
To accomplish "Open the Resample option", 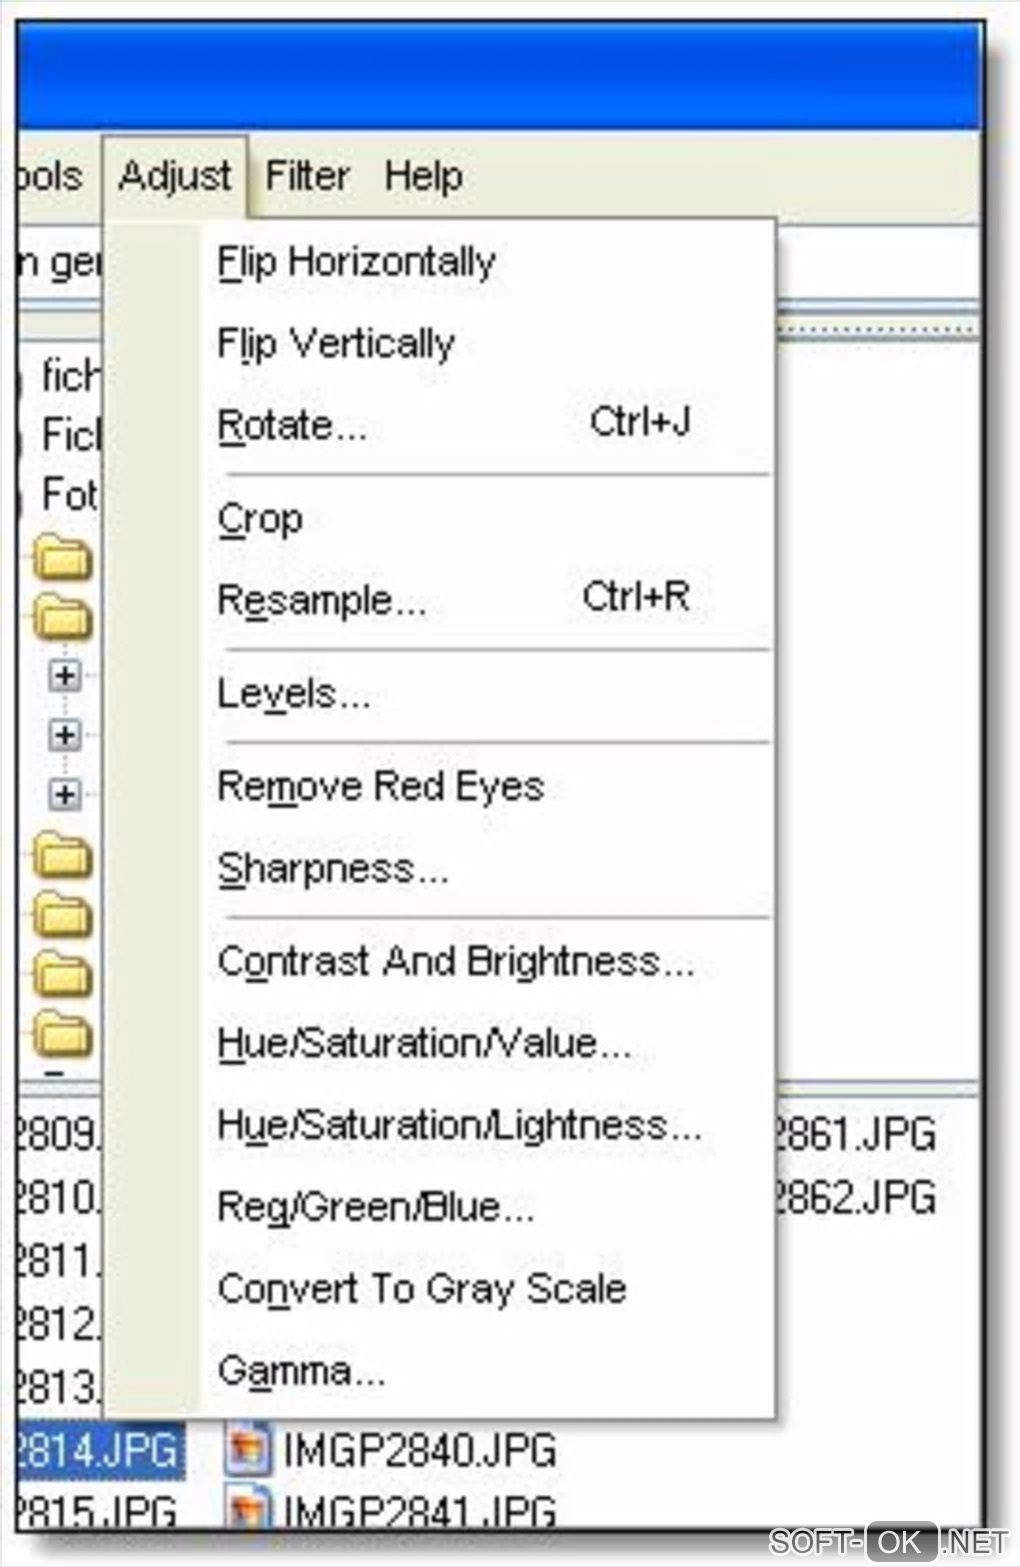I will [322, 600].
